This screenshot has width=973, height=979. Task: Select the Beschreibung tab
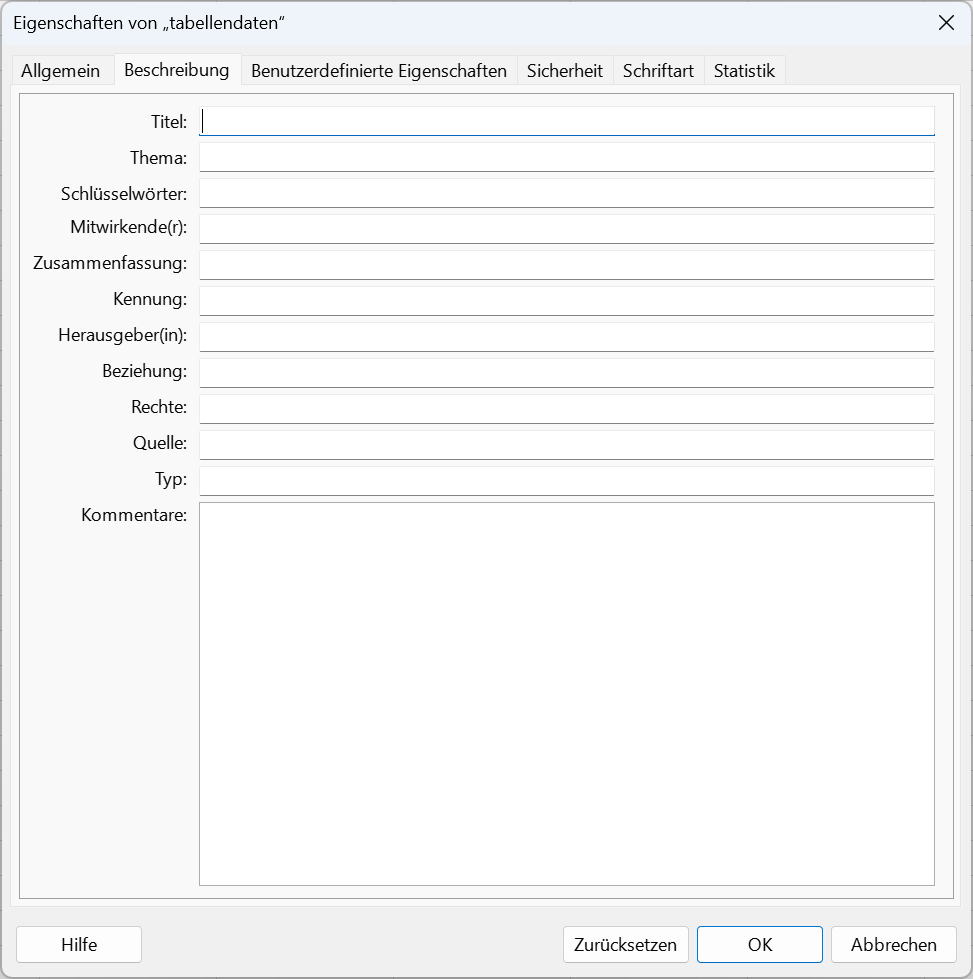point(177,69)
